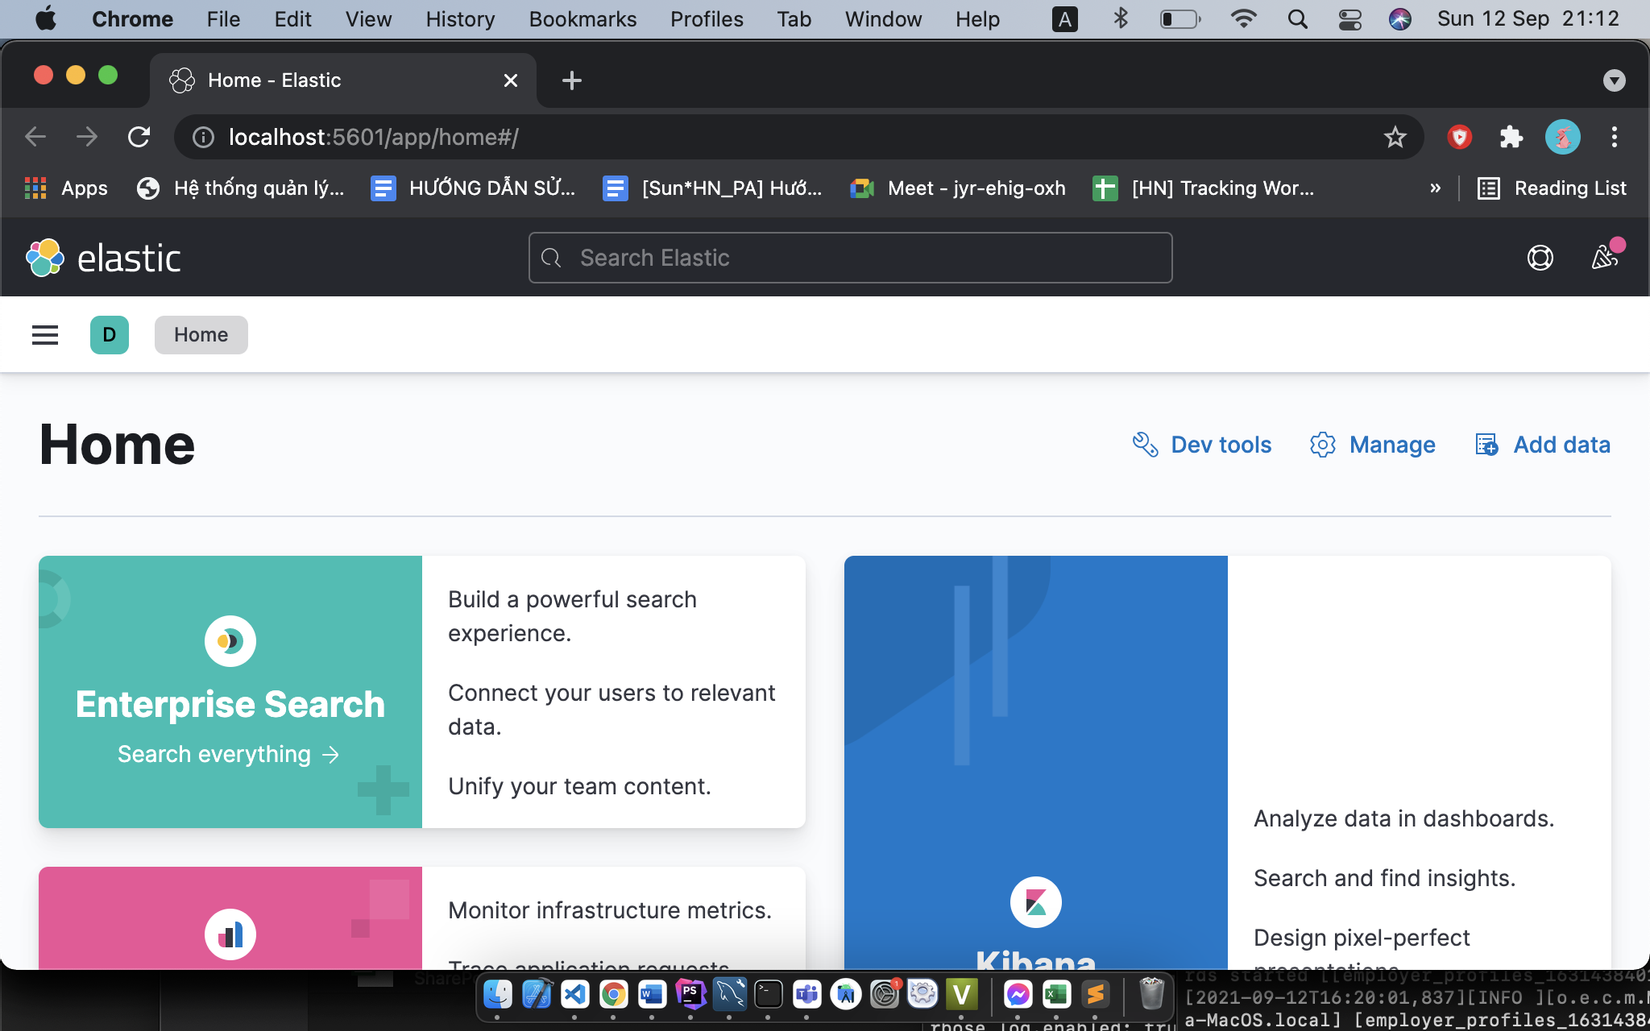Open Messenger from the Dock
Viewport: 1650px width, 1031px height.
pos(1018,994)
